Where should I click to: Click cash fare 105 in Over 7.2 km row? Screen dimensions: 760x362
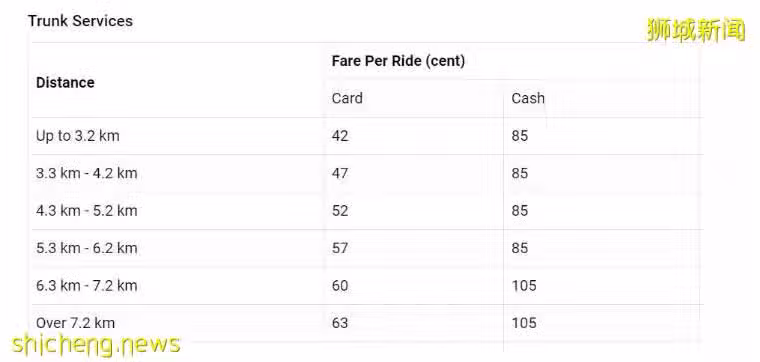[524, 323]
